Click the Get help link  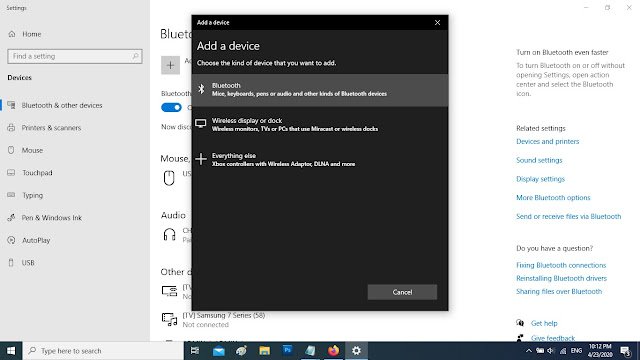point(544,323)
